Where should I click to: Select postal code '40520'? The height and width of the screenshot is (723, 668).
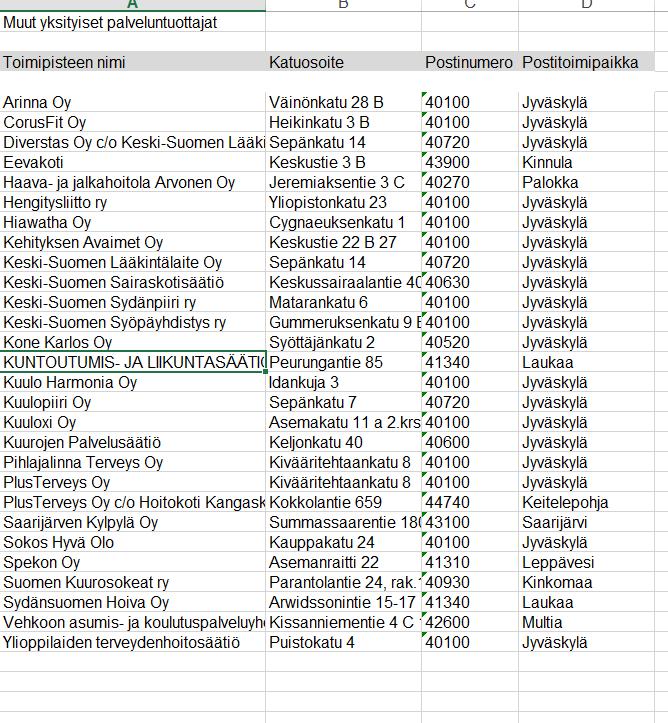pyautogui.click(x=470, y=342)
